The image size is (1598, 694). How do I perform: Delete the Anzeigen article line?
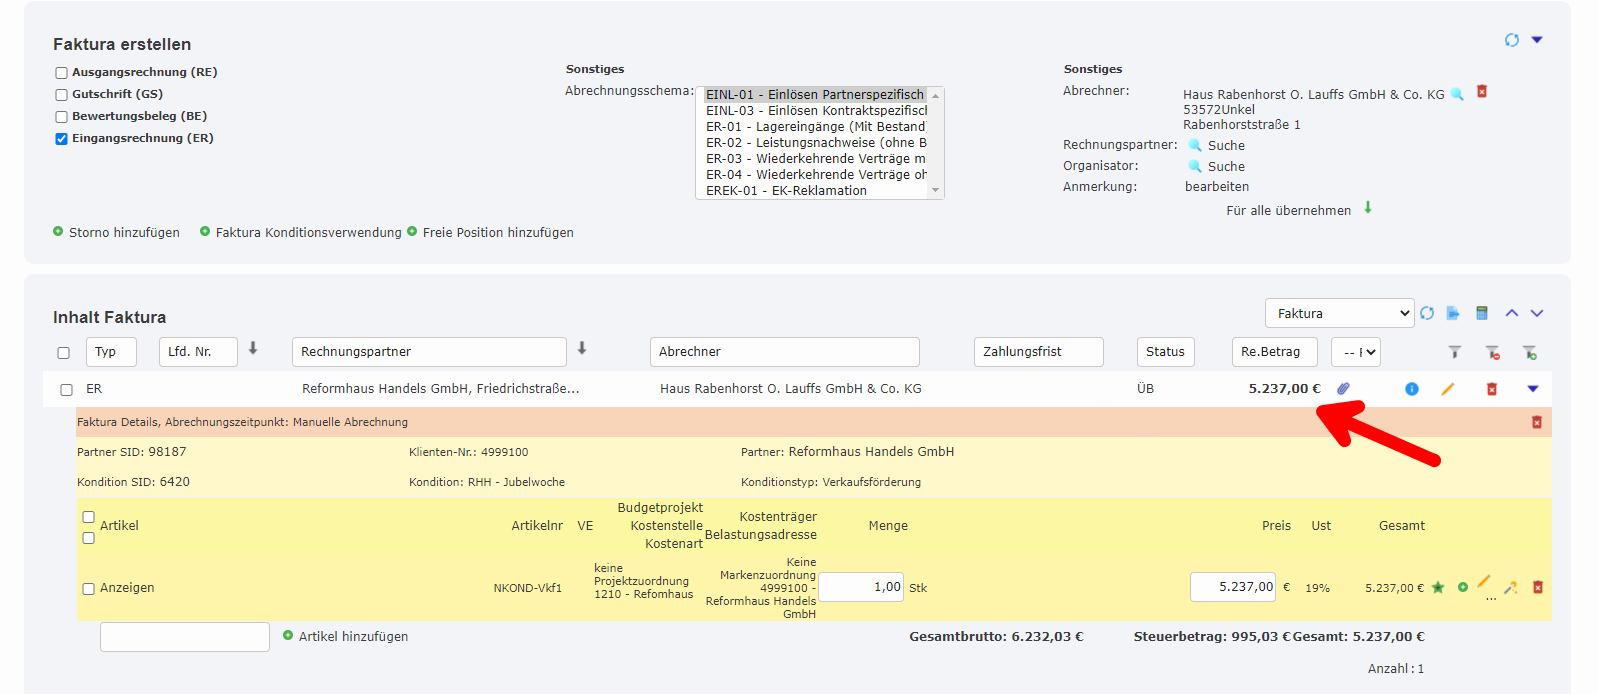tap(1538, 587)
